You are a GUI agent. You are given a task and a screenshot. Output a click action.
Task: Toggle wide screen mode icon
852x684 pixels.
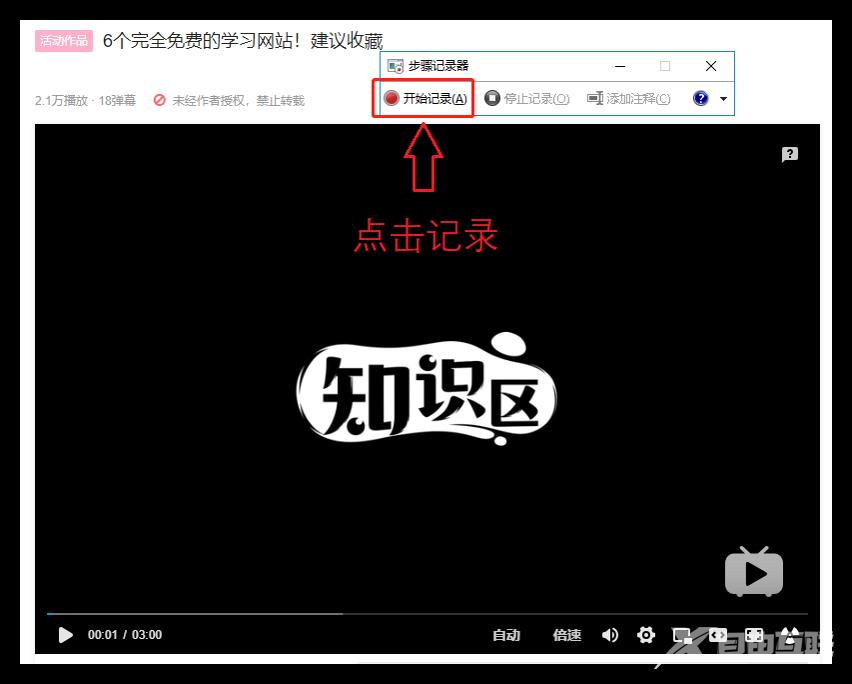(718, 635)
